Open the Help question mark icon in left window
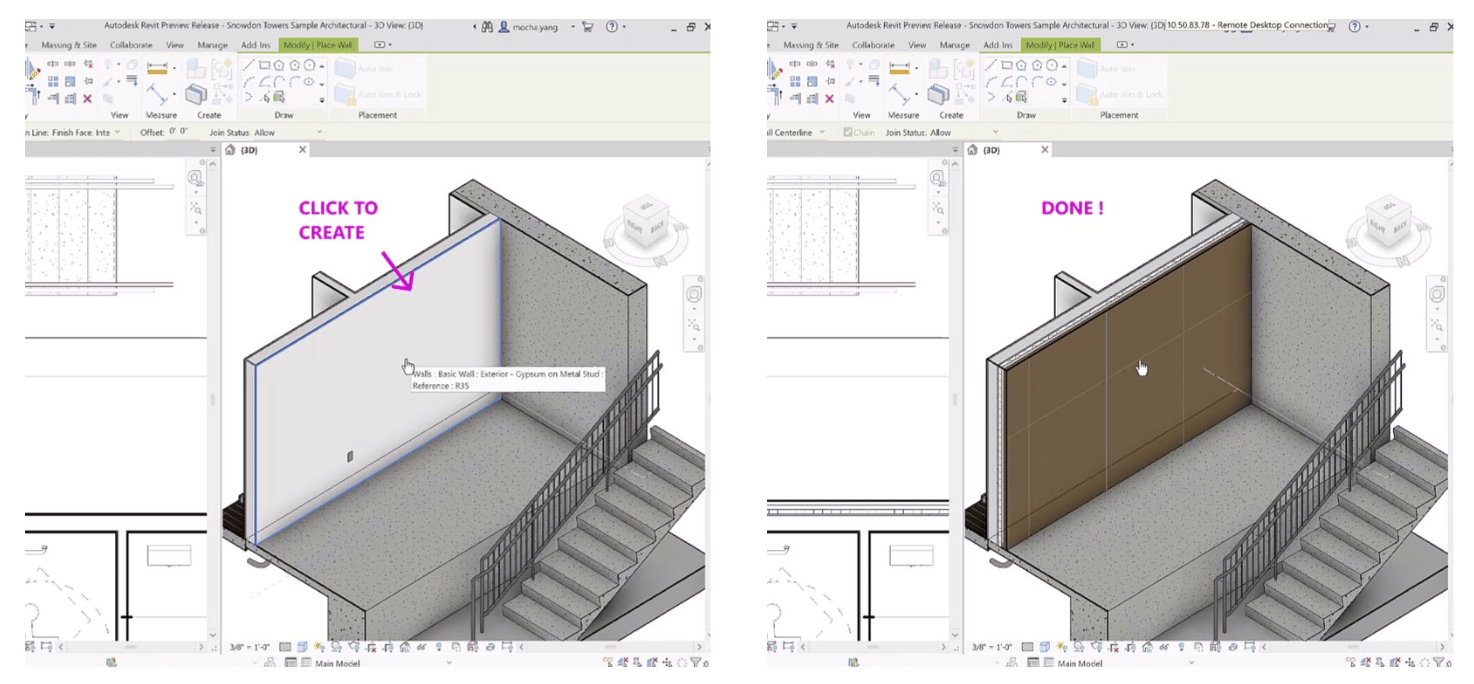Image resolution: width=1474 pixels, height=684 pixels. point(611,27)
